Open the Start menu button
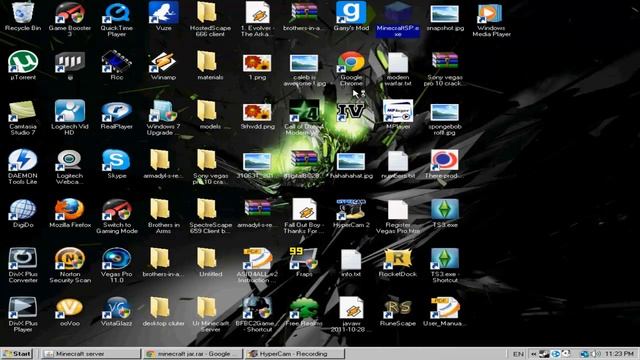The width and height of the screenshot is (640, 360). pyautogui.click(x=17, y=354)
